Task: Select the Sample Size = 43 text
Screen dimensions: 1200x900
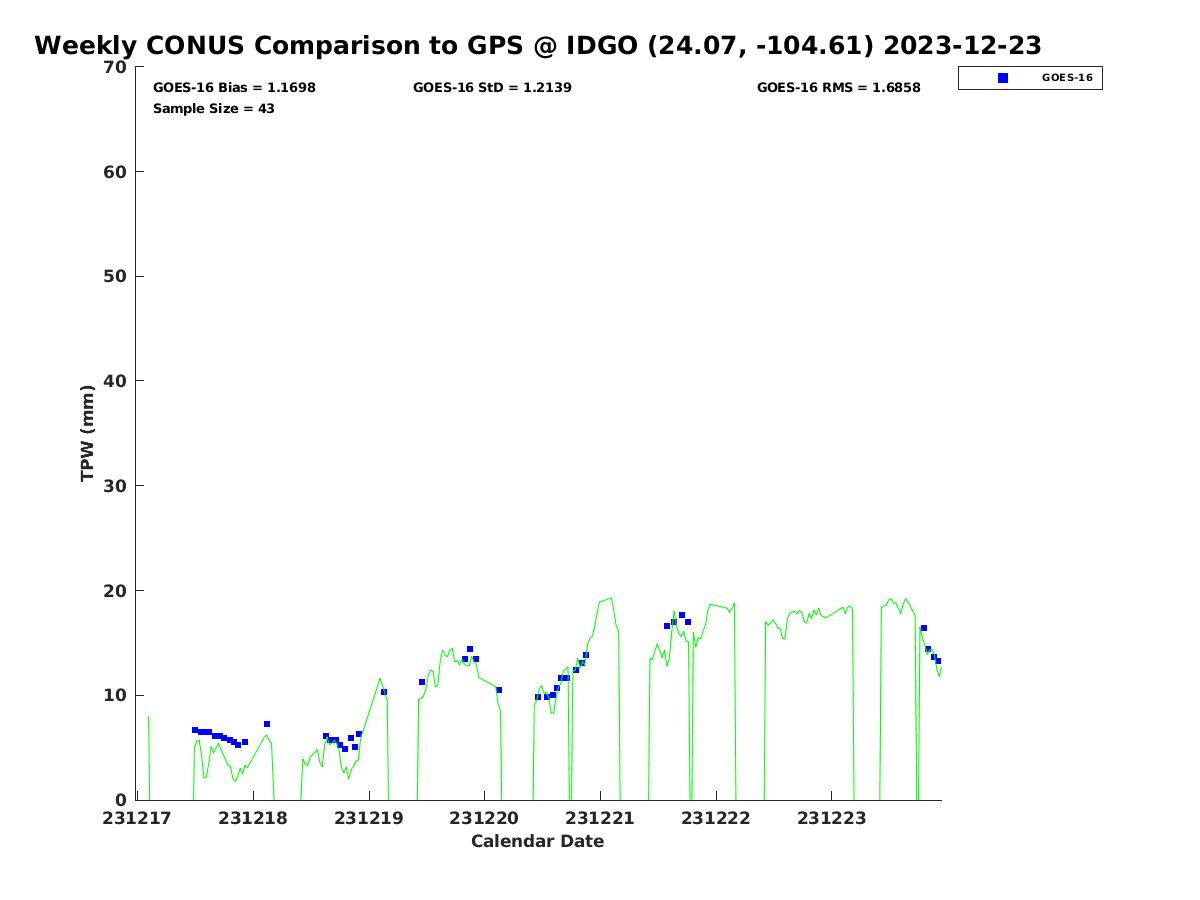Action: click(213, 108)
